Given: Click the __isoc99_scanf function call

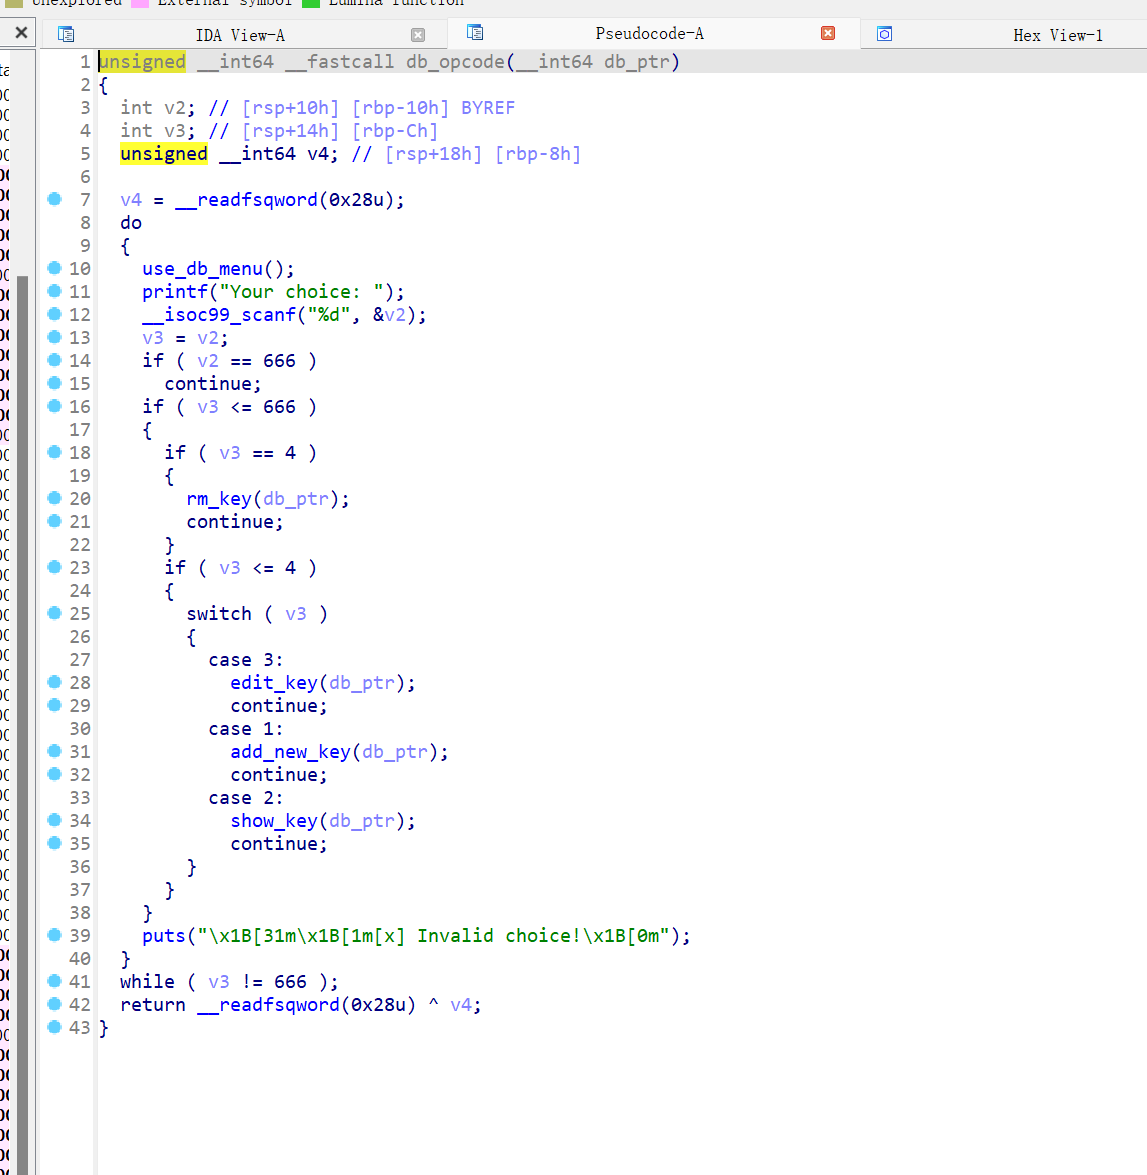Looking at the screenshot, I should [x=219, y=315].
